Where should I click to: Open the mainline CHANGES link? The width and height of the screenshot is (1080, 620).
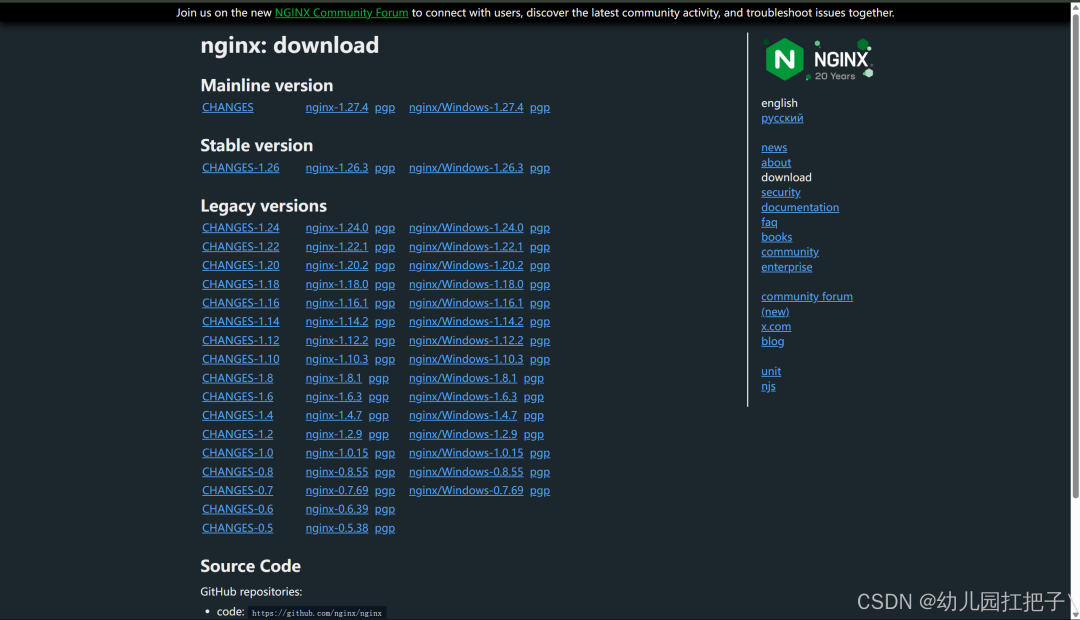pyautogui.click(x=227, y=107)
